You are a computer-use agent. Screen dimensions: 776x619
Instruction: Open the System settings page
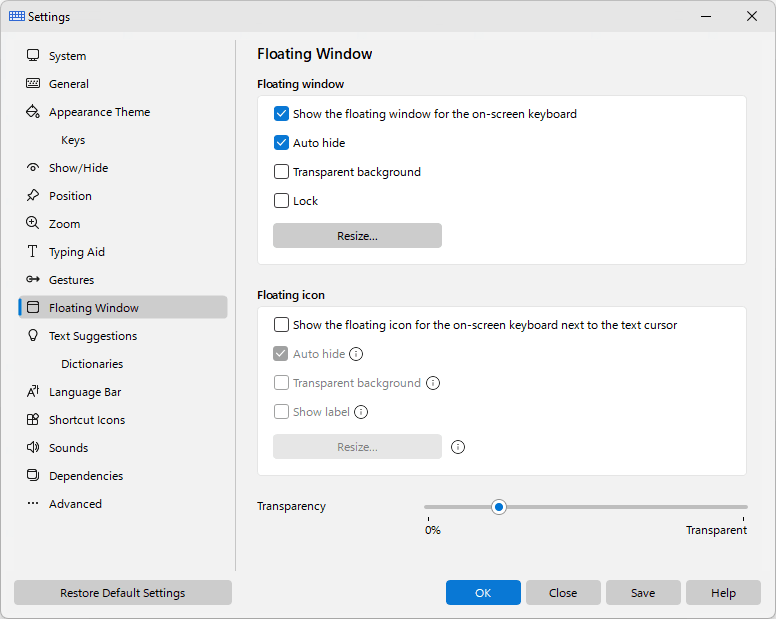[x=123, y=56]
